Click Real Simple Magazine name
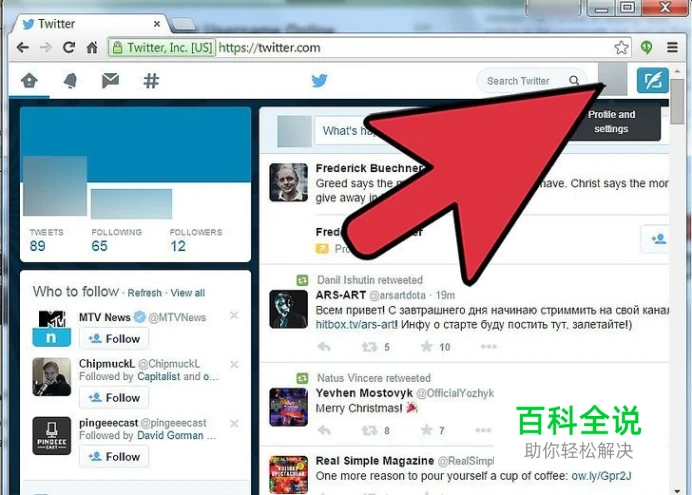Screen dimensions: 692x495 click(375, 461)
